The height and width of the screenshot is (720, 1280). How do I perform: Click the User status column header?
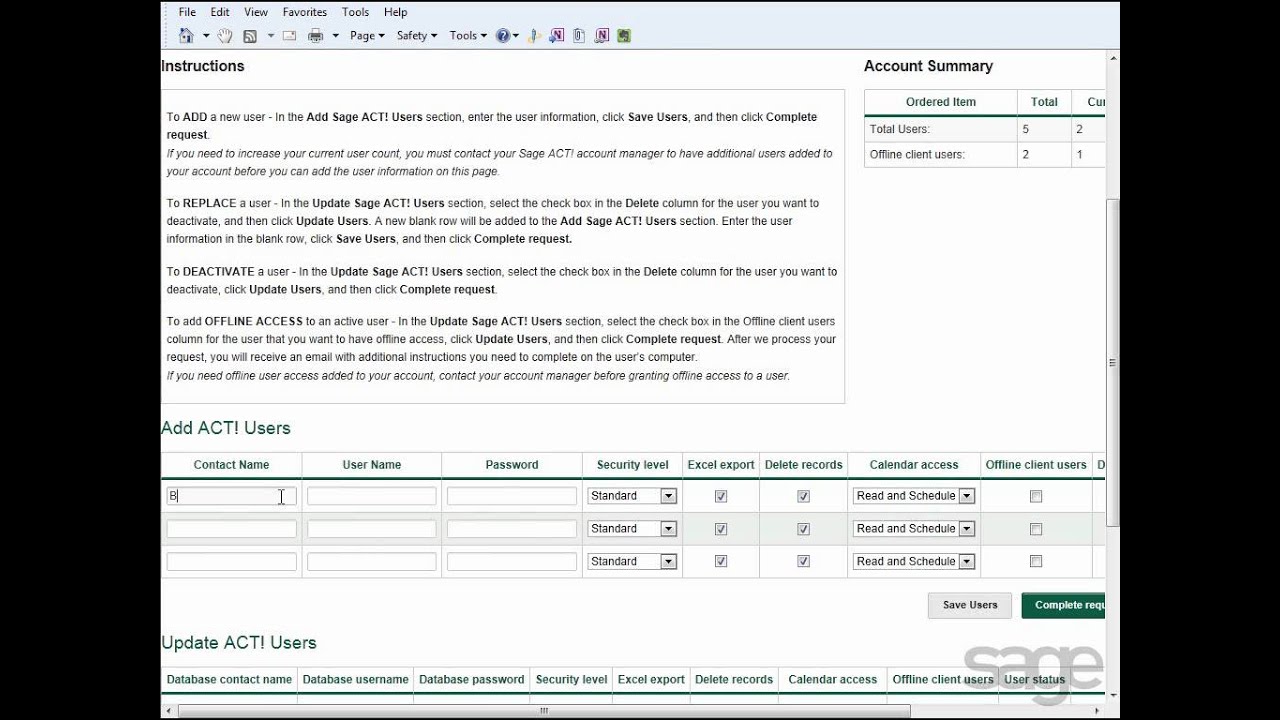(x=1035, y=680)
